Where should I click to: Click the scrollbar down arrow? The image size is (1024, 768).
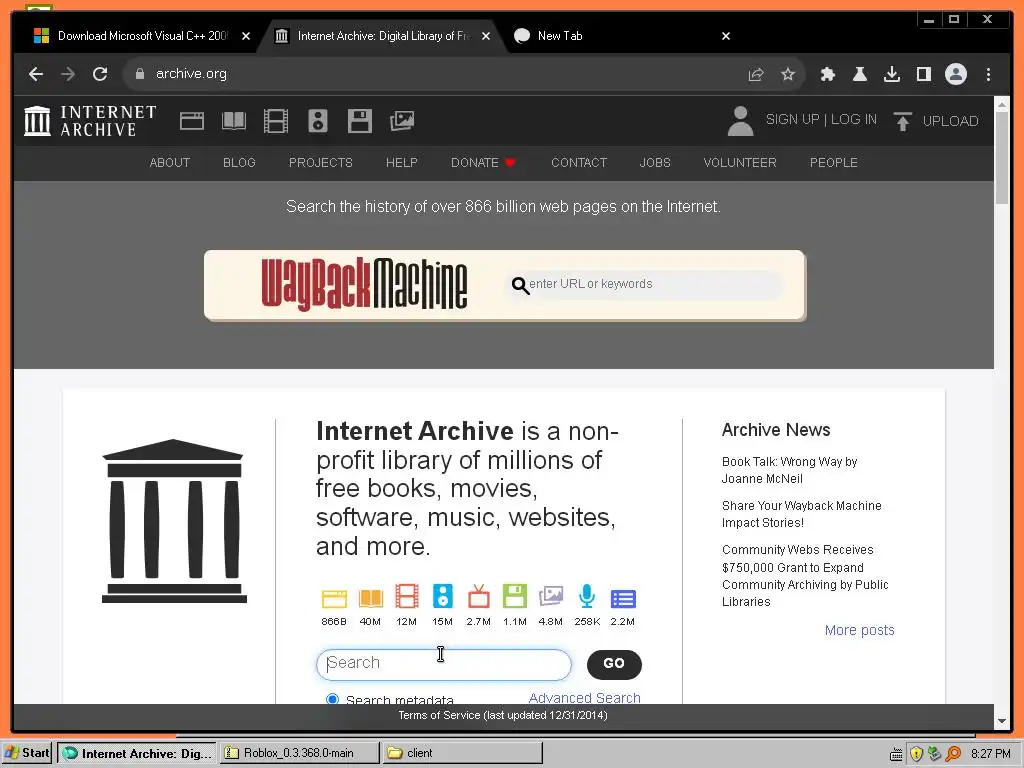point(1002,722)
